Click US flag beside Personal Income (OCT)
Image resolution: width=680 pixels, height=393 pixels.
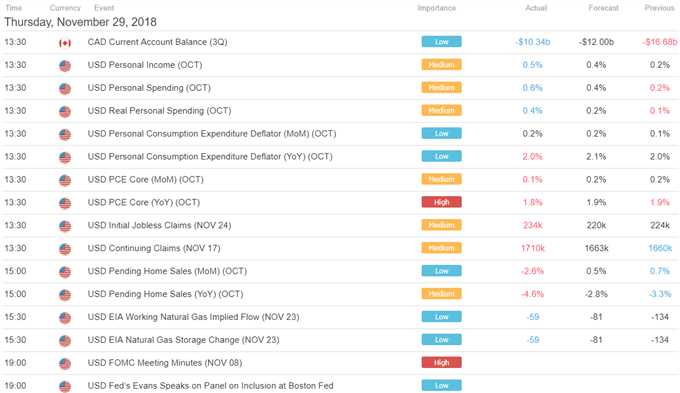click(65, 66)
